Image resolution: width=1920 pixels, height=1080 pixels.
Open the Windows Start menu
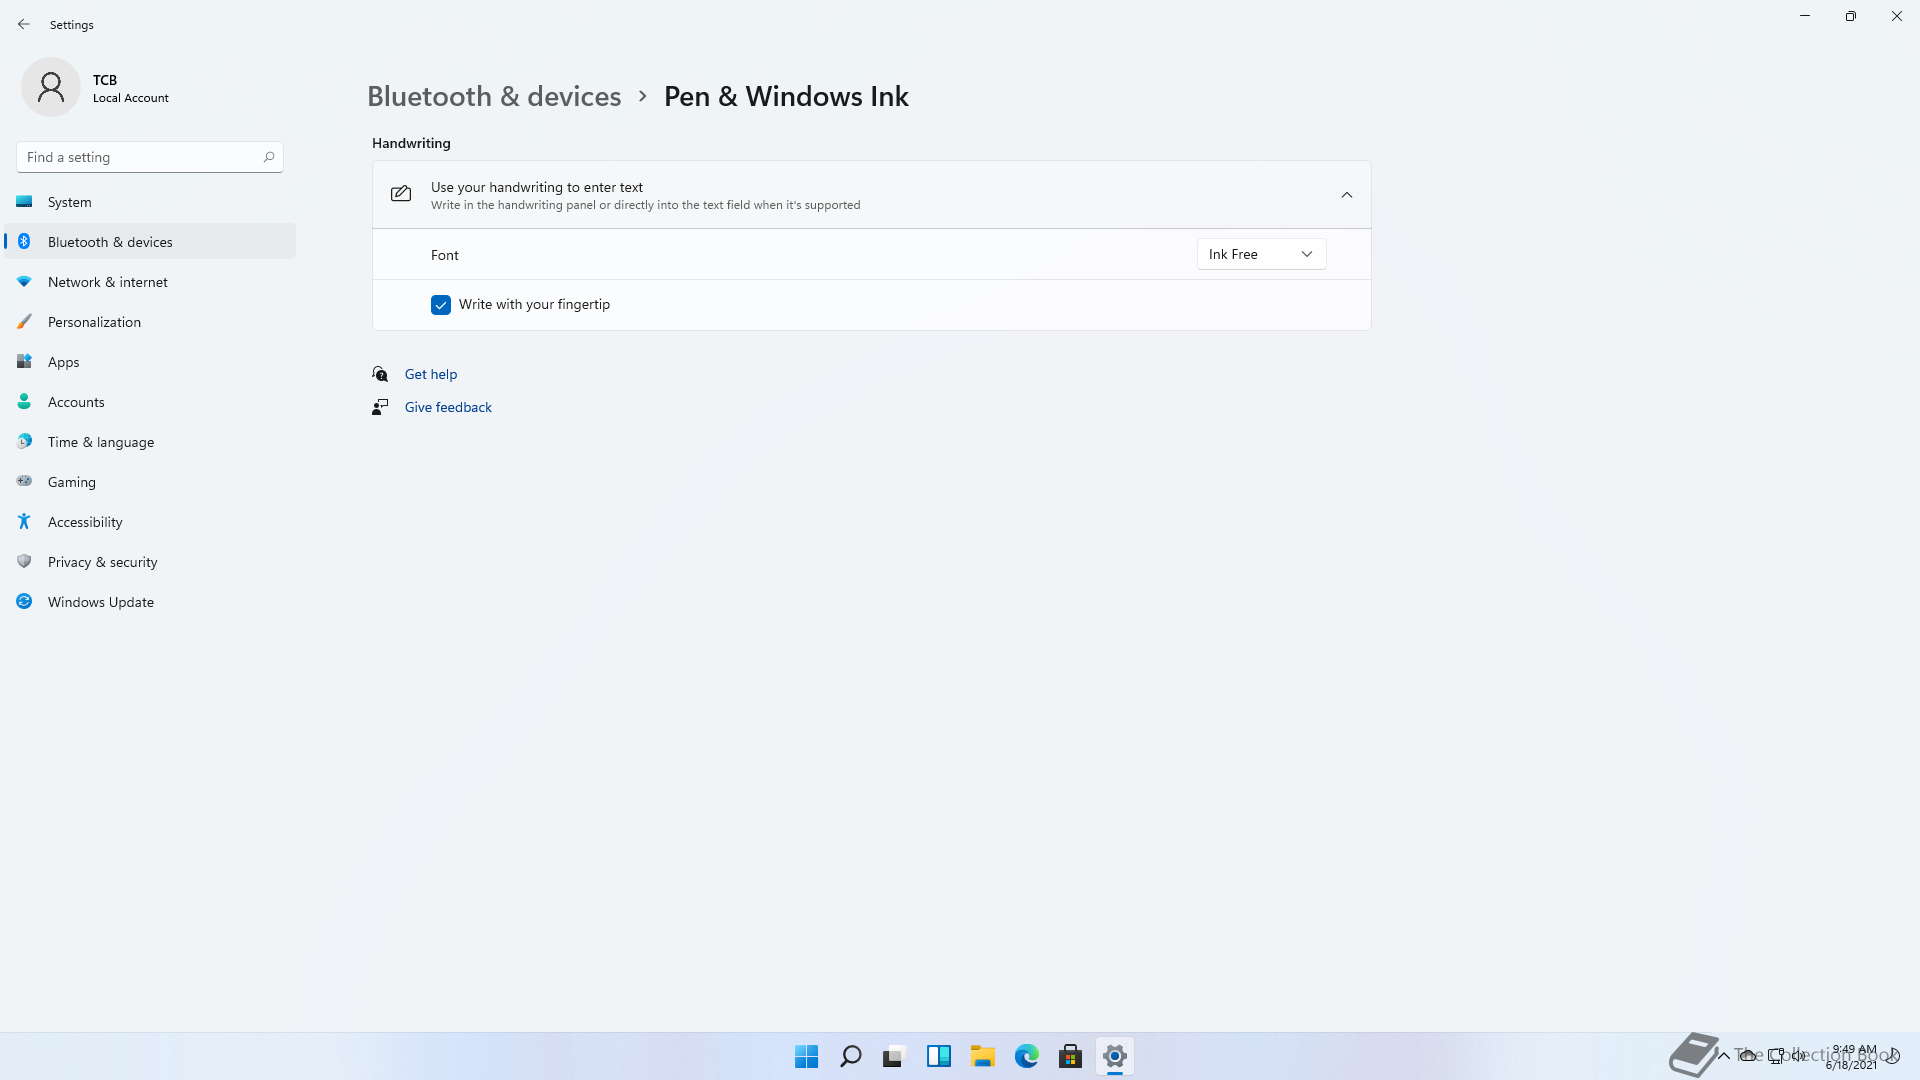click(807, 1056)
